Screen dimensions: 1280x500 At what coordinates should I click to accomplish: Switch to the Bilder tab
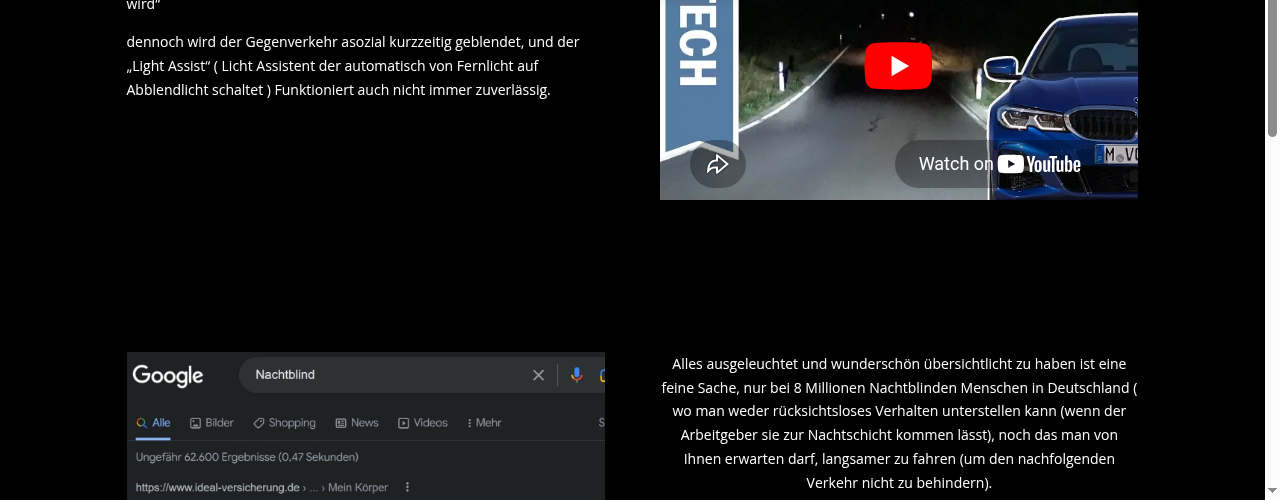(212, 423)
